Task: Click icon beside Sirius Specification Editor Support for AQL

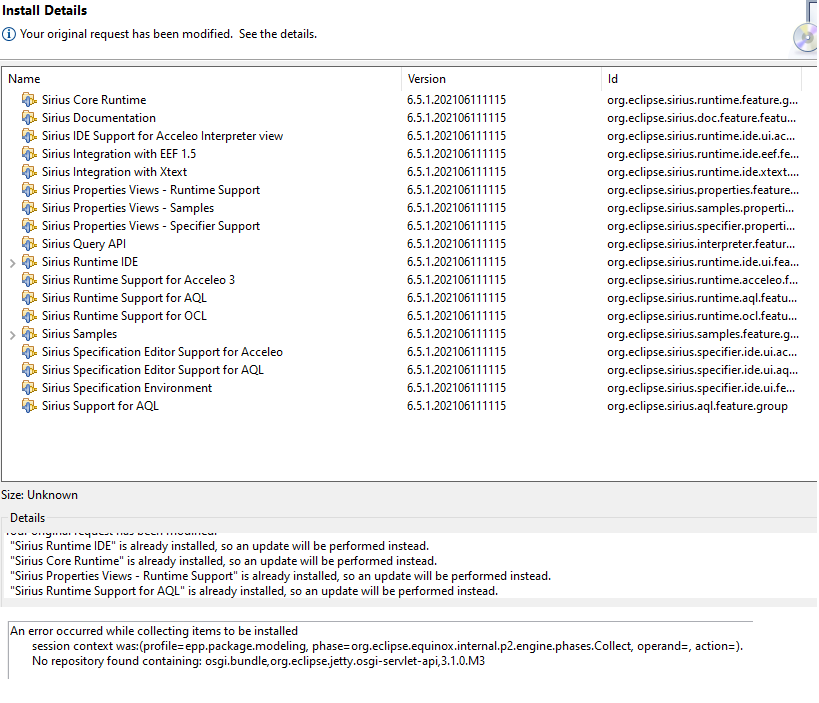Action: coord(29,370)
